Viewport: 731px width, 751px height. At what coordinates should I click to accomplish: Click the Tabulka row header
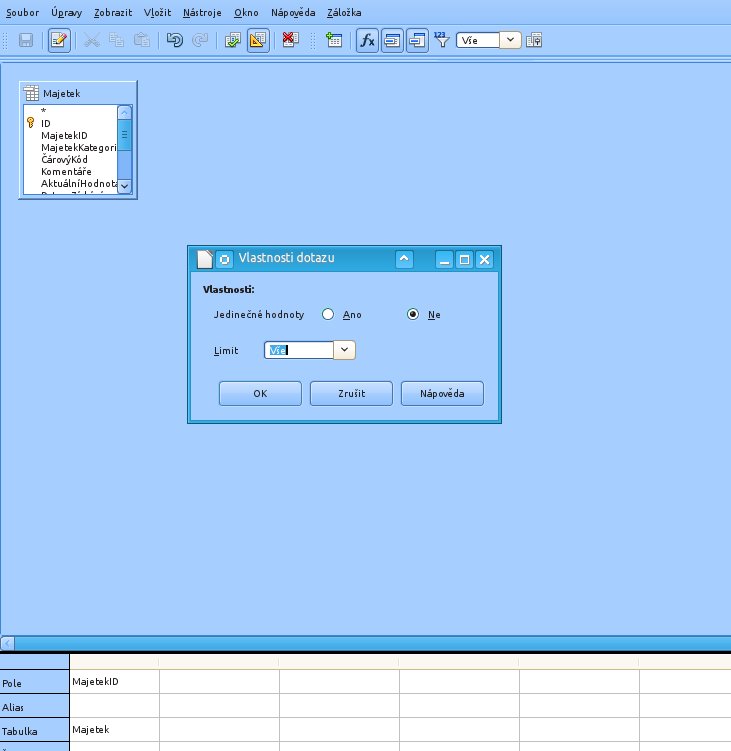[x=34, y=730]
